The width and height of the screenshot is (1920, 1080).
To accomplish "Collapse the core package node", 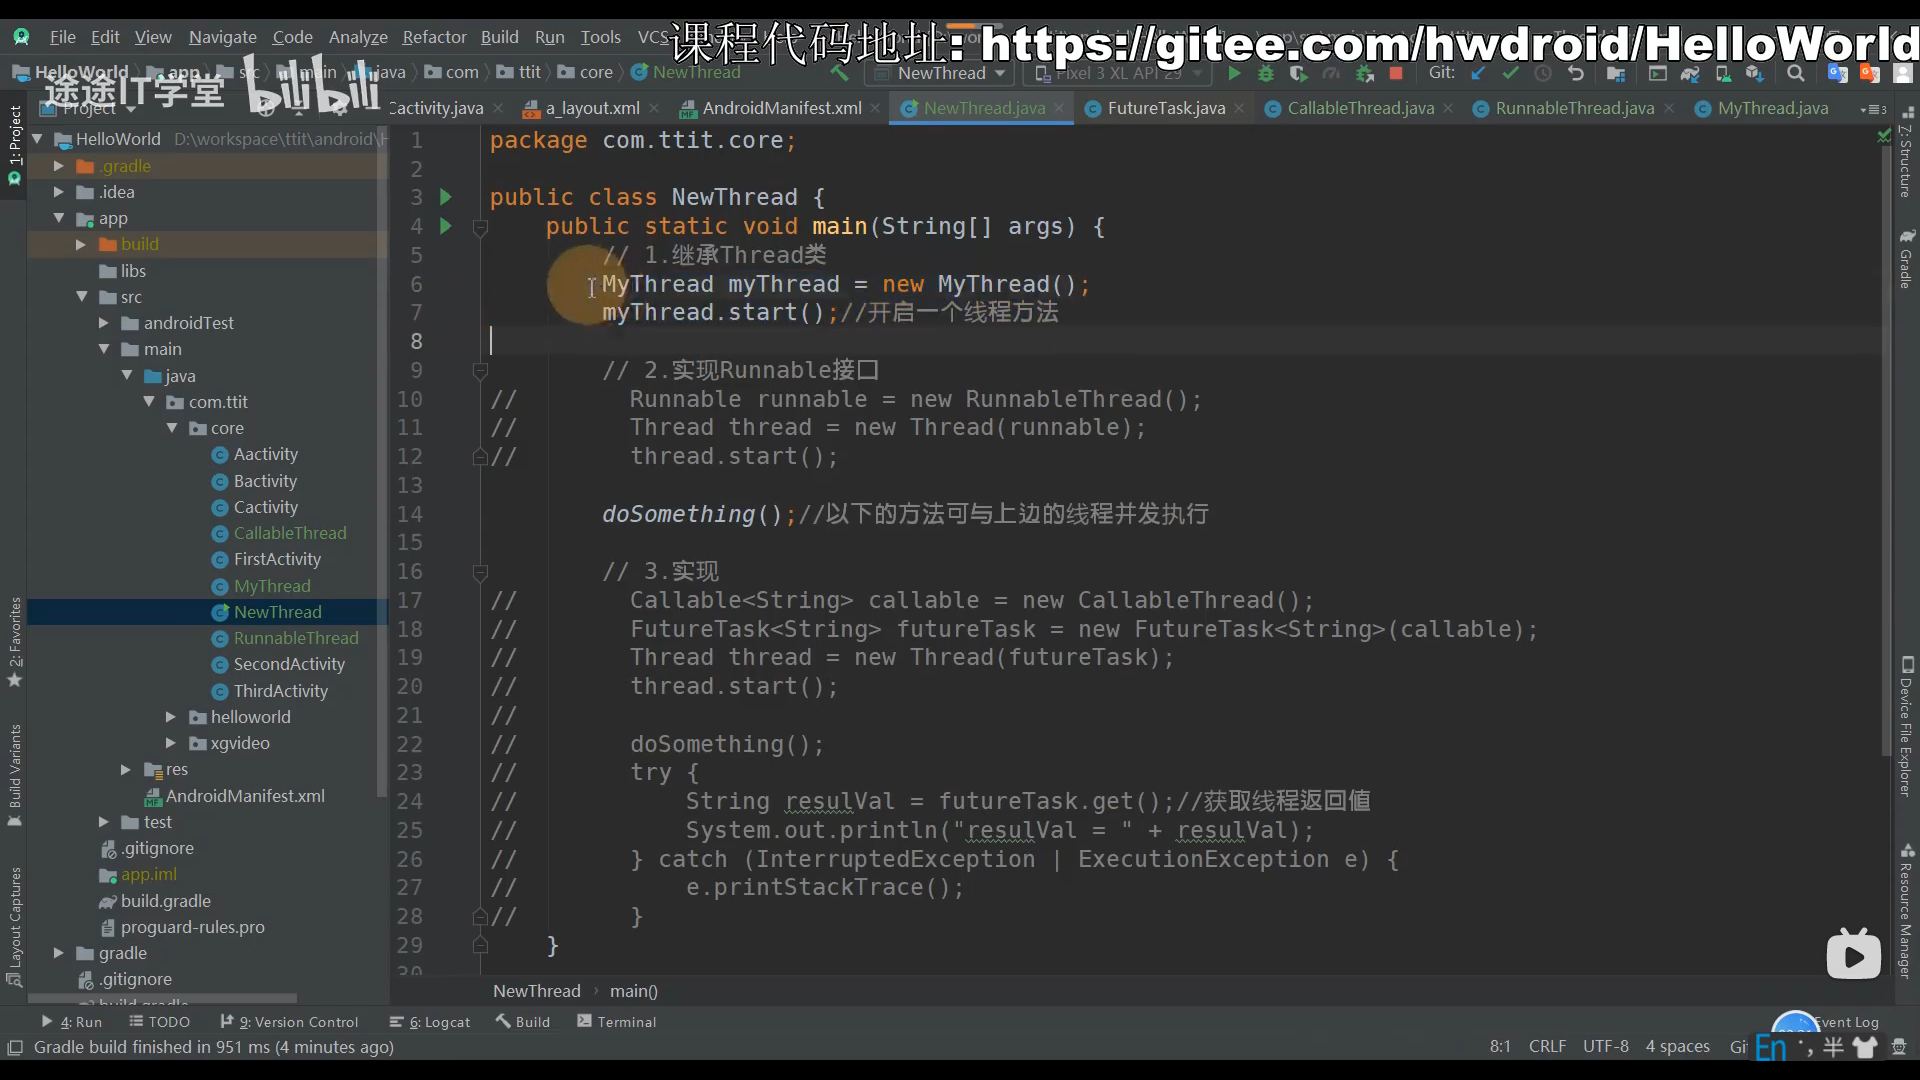I will click(171, 428).
